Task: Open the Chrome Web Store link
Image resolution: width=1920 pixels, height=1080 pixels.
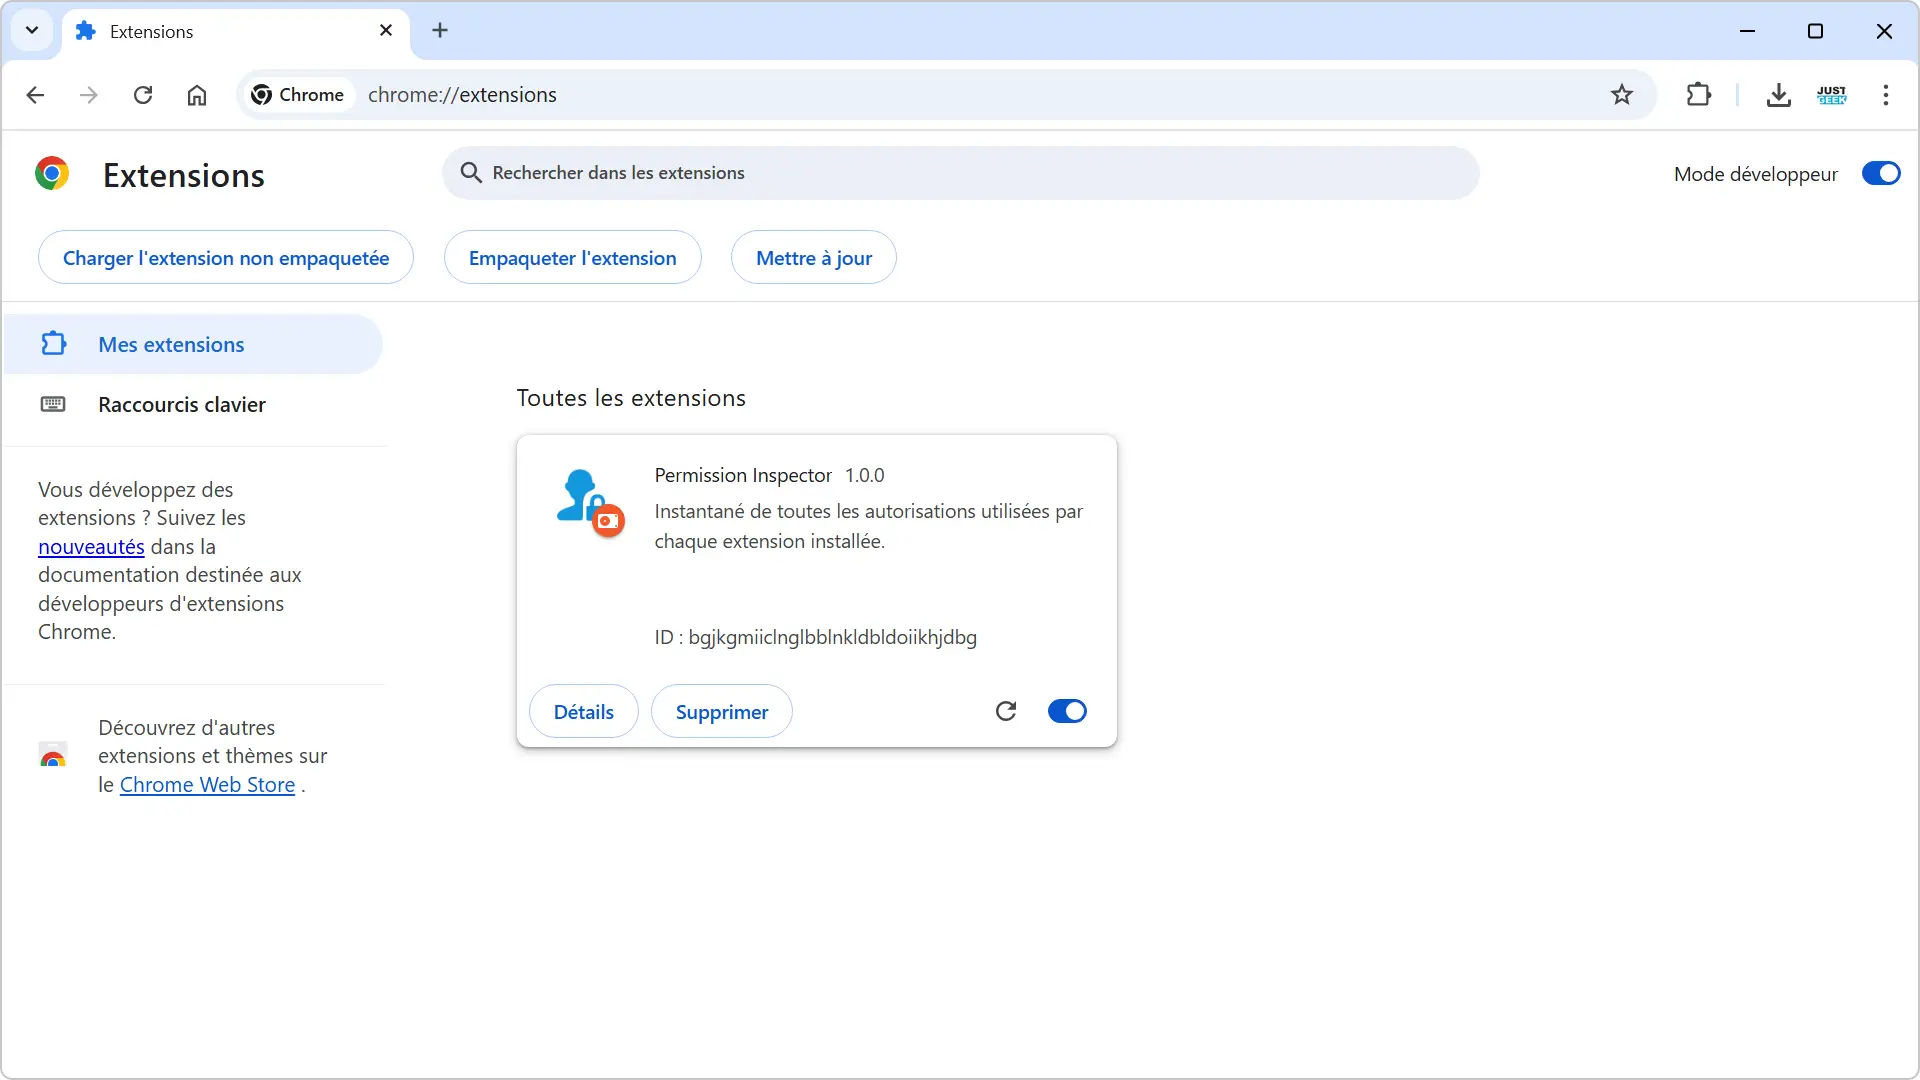Action: (x=207, y=785)
